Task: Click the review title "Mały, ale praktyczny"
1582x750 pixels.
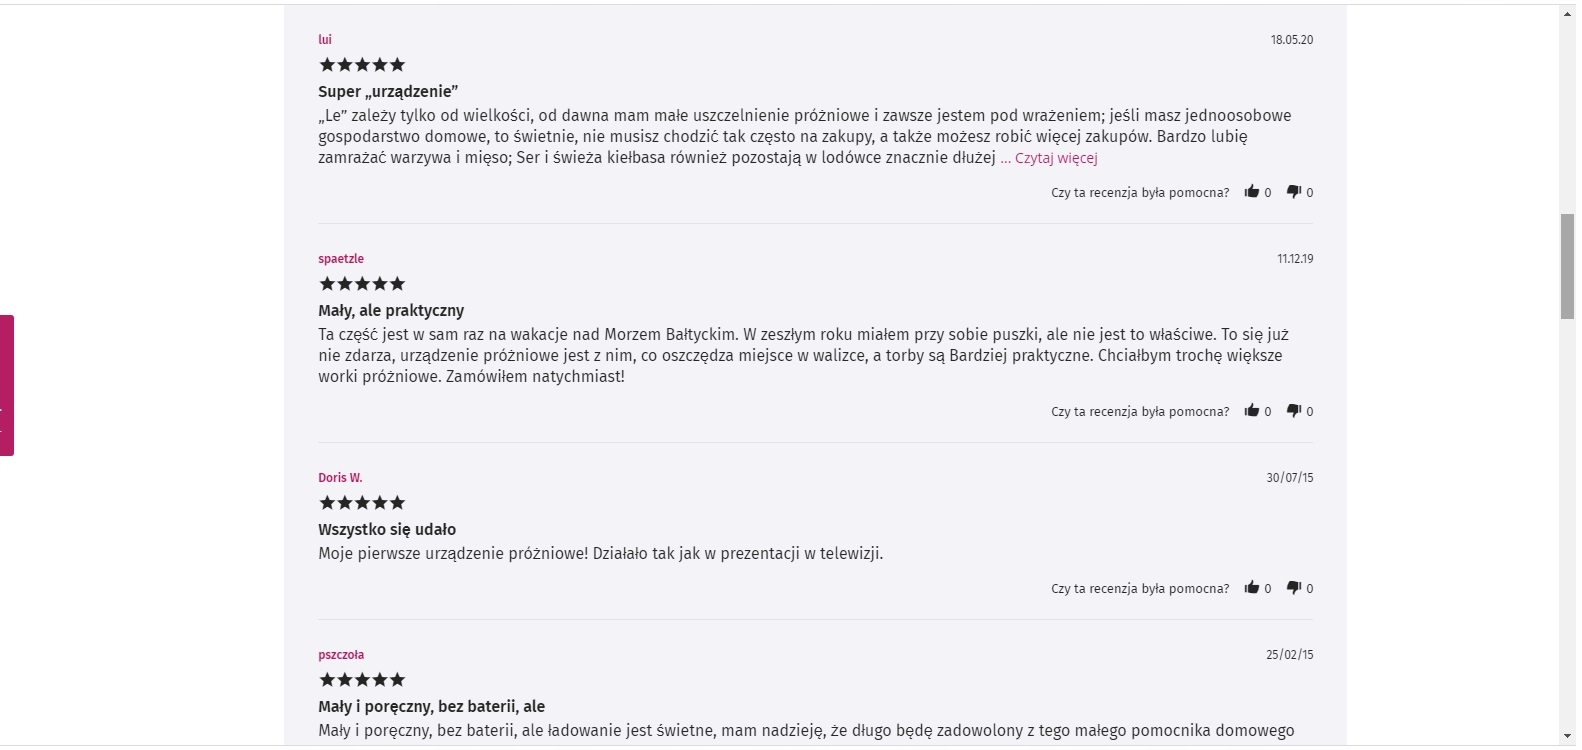Action: click(391, 311)
